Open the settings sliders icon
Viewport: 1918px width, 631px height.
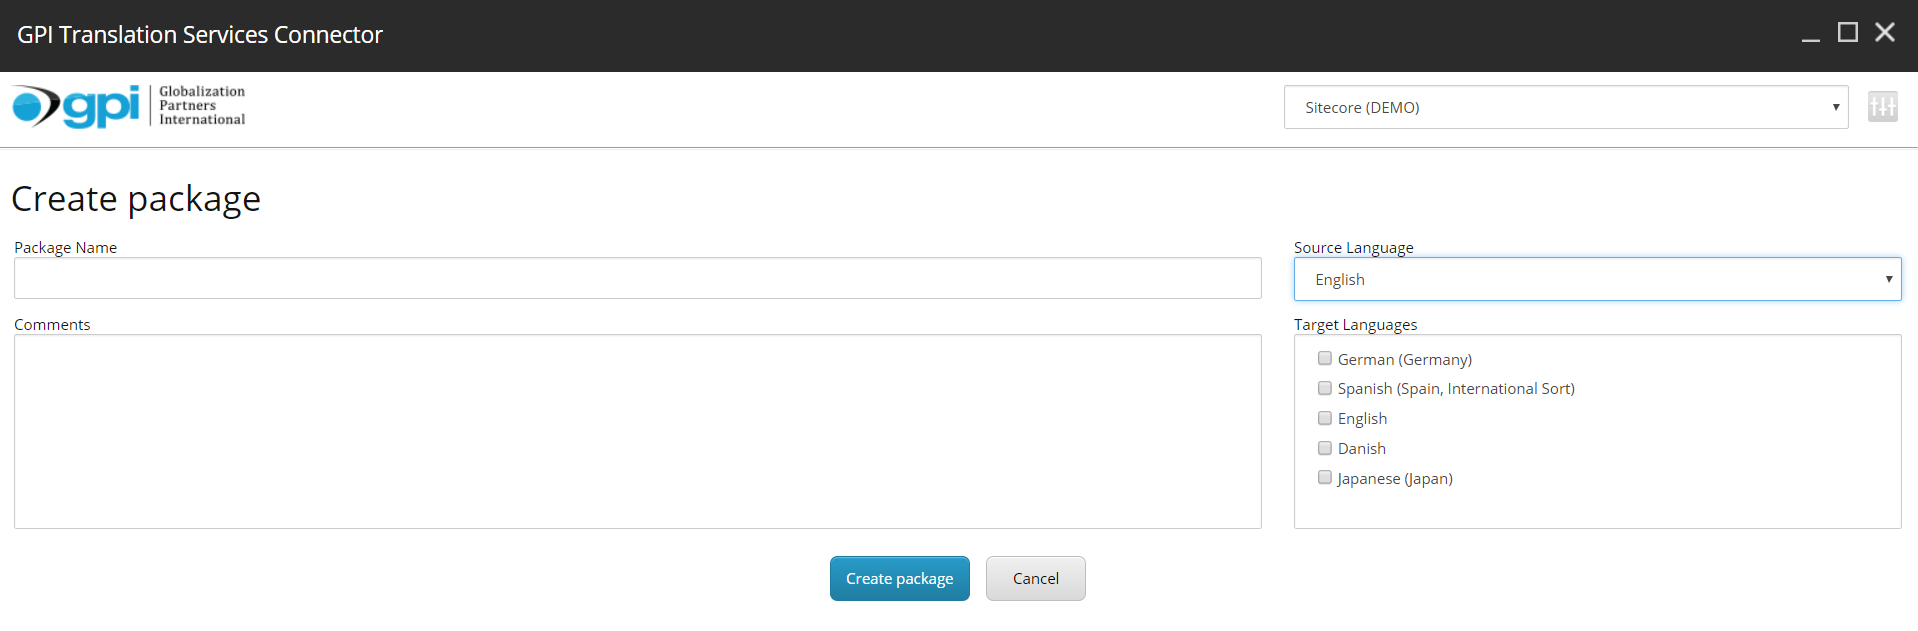(x=1882, y=107)
